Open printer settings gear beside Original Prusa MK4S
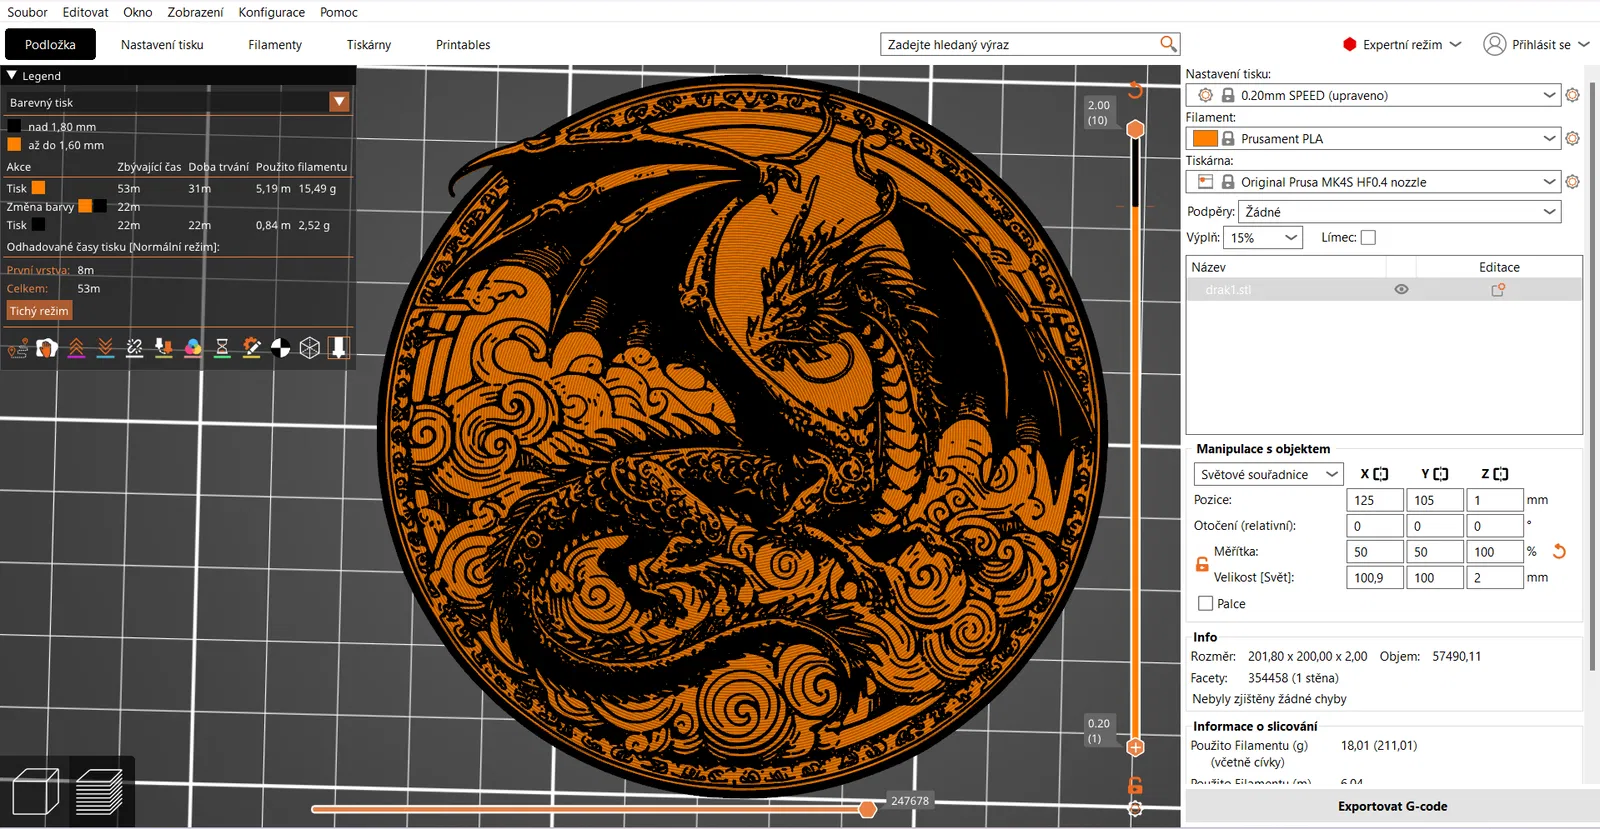The width and height of the screenshot is (1600, 829). coord(1572,182)
